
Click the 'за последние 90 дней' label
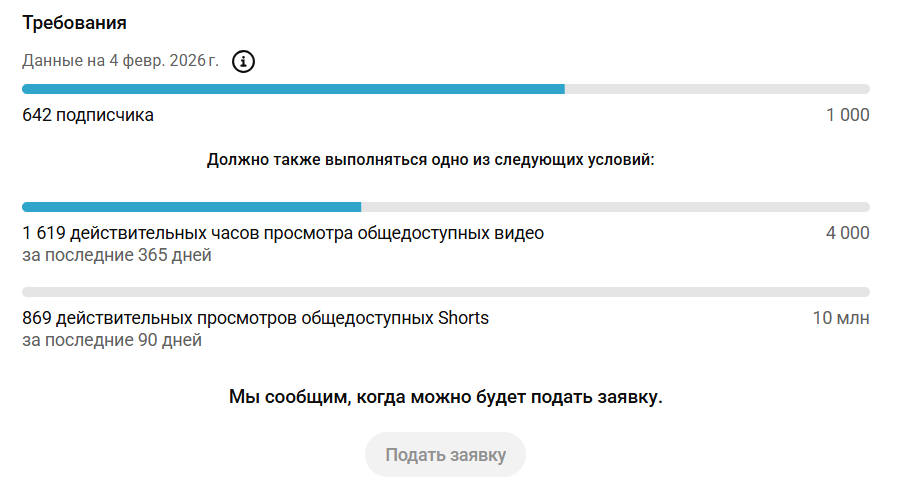(x=112, y=340)
